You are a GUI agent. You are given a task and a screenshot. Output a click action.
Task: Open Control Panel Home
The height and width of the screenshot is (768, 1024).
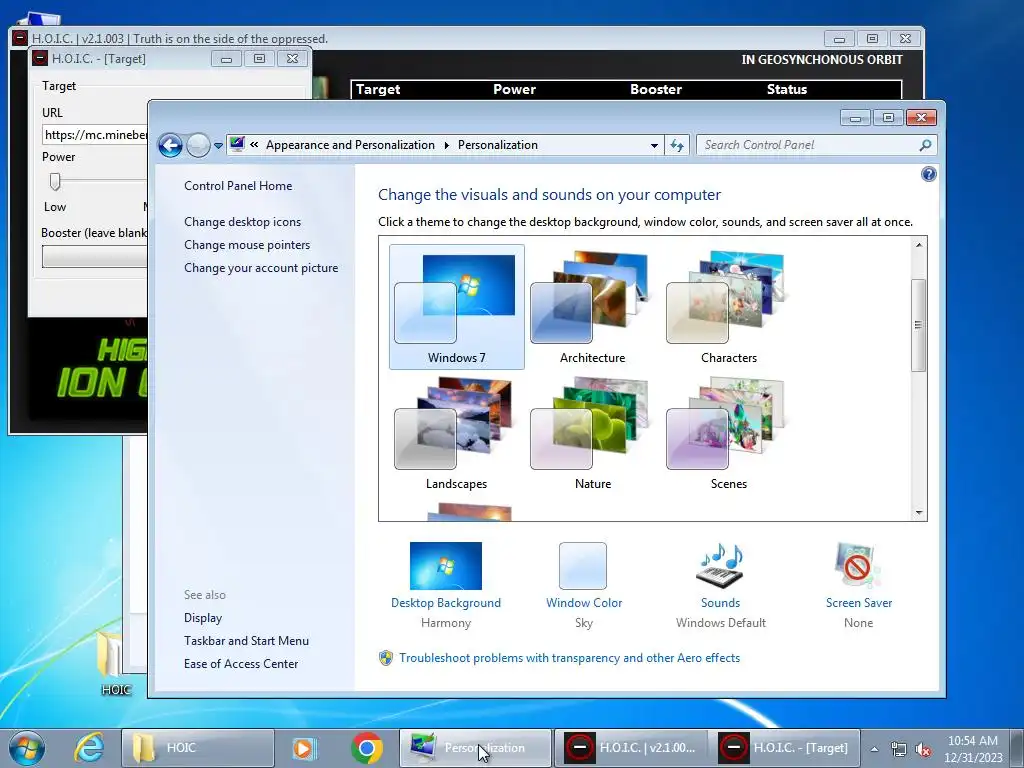pyautogui.click(x=238, y=185)
